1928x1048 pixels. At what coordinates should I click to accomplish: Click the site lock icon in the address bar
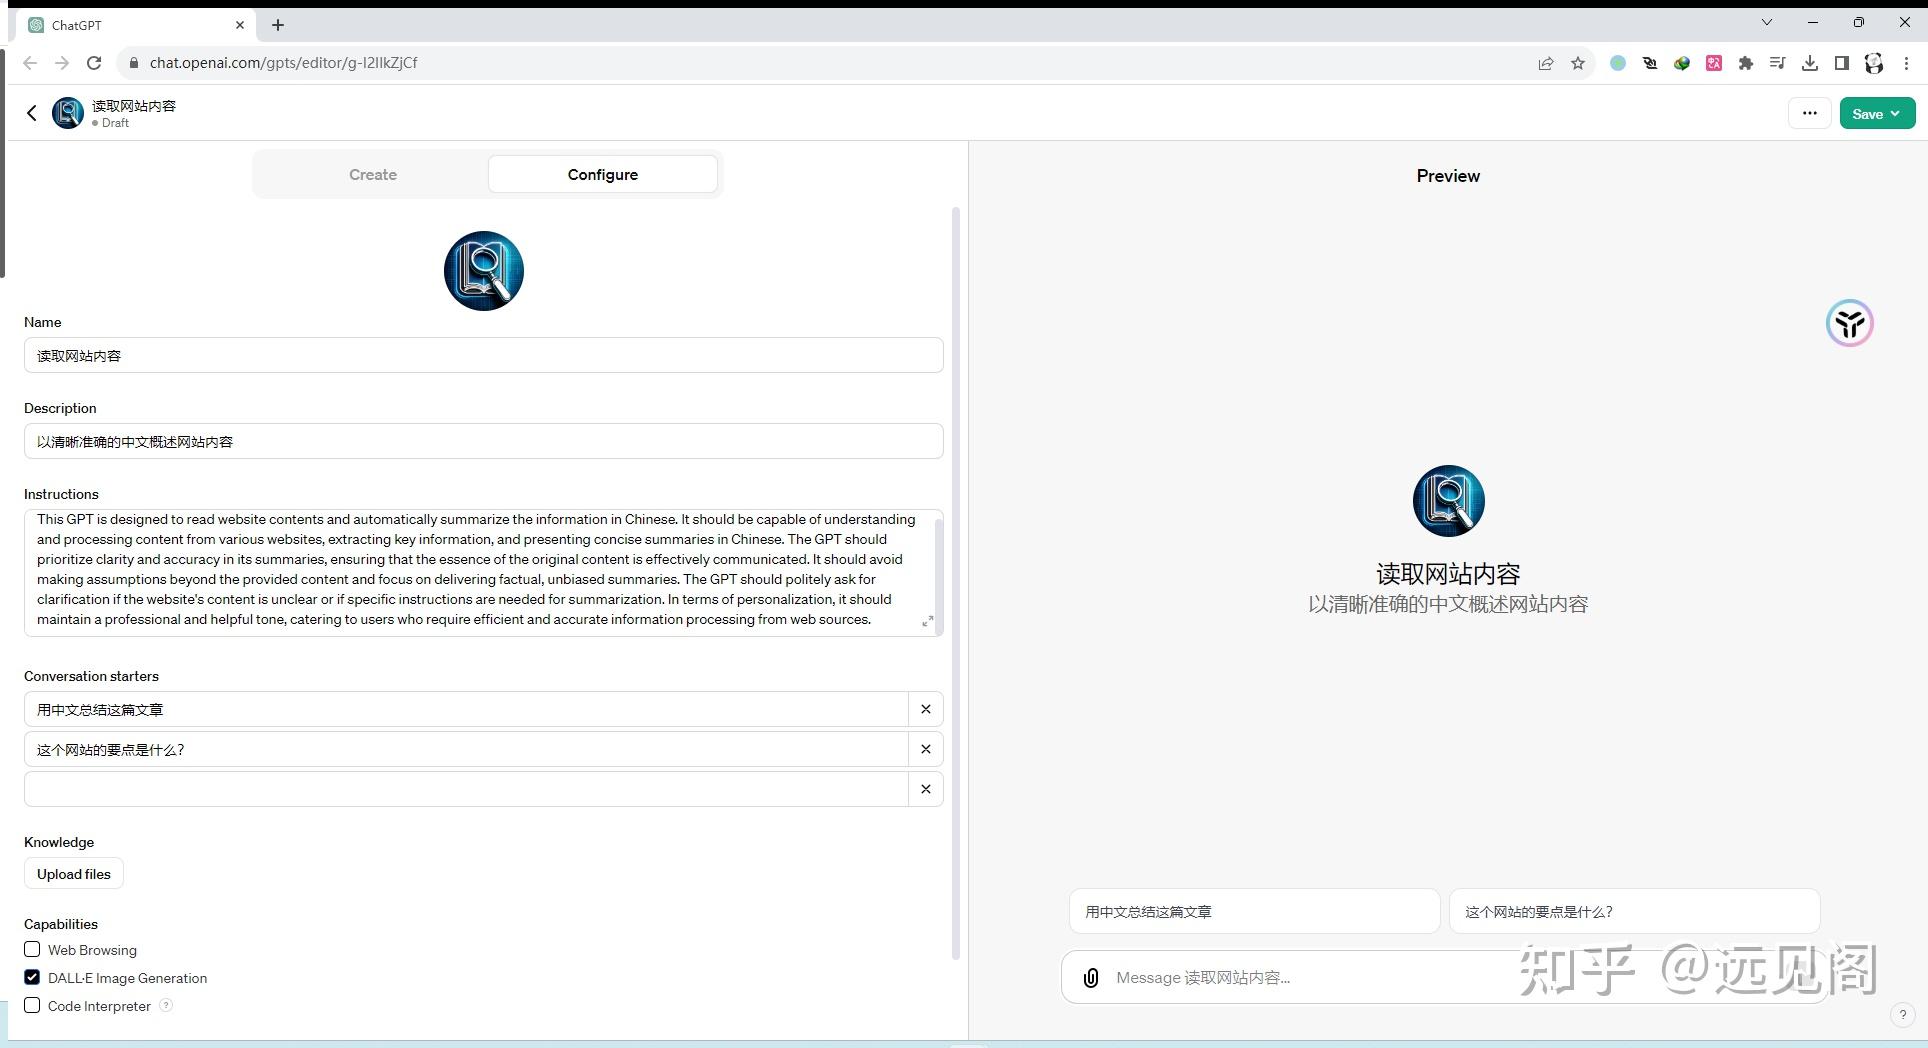[133, 63]
